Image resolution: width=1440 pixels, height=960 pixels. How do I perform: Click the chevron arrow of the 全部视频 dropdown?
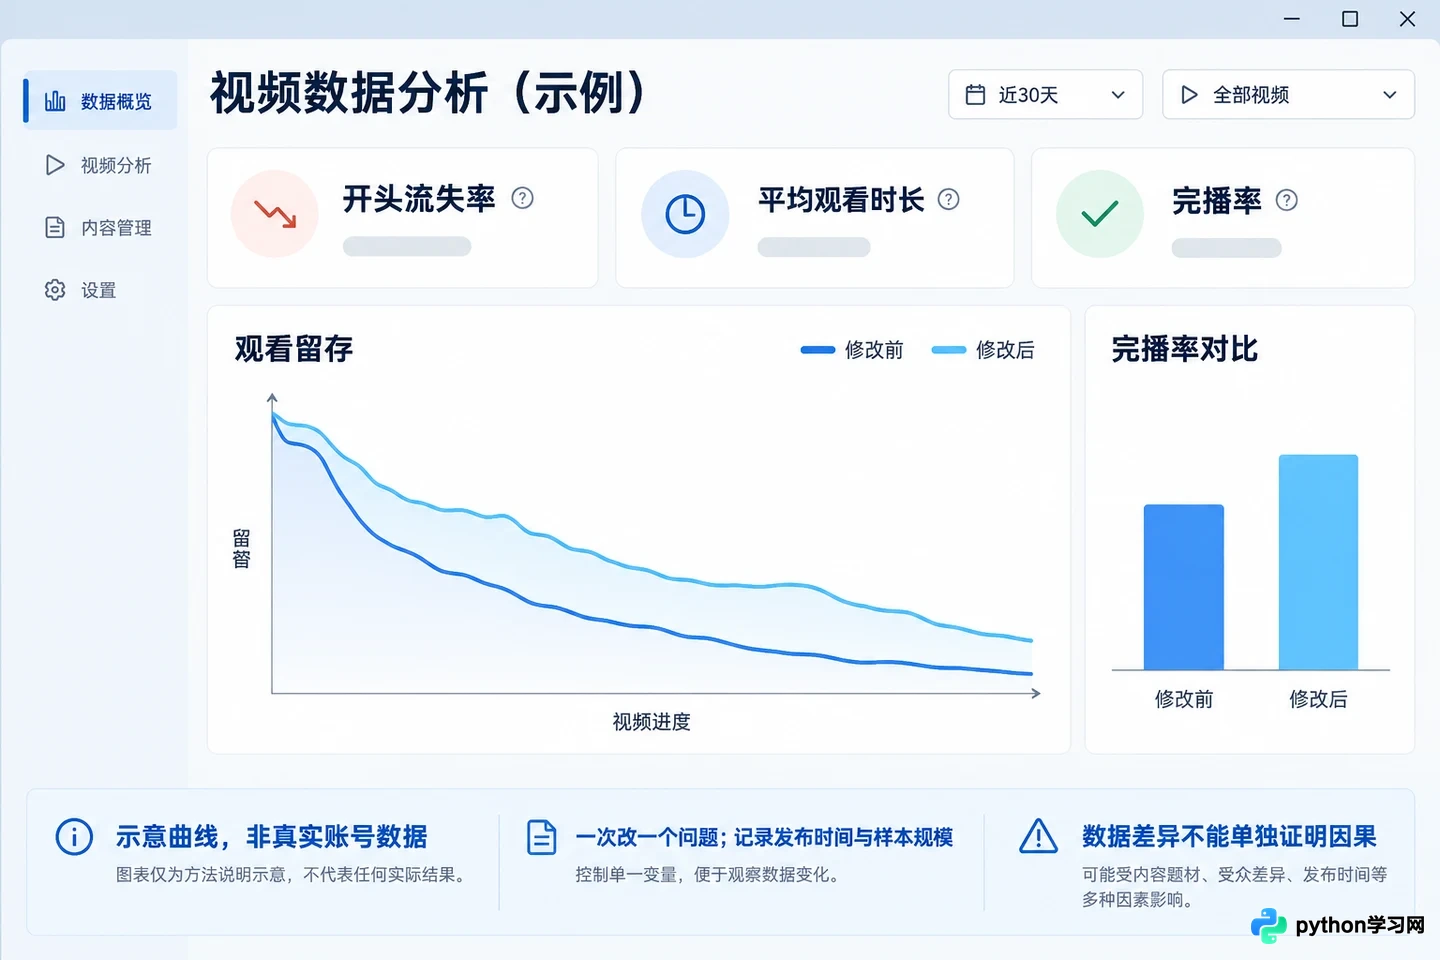[1389, 95]
